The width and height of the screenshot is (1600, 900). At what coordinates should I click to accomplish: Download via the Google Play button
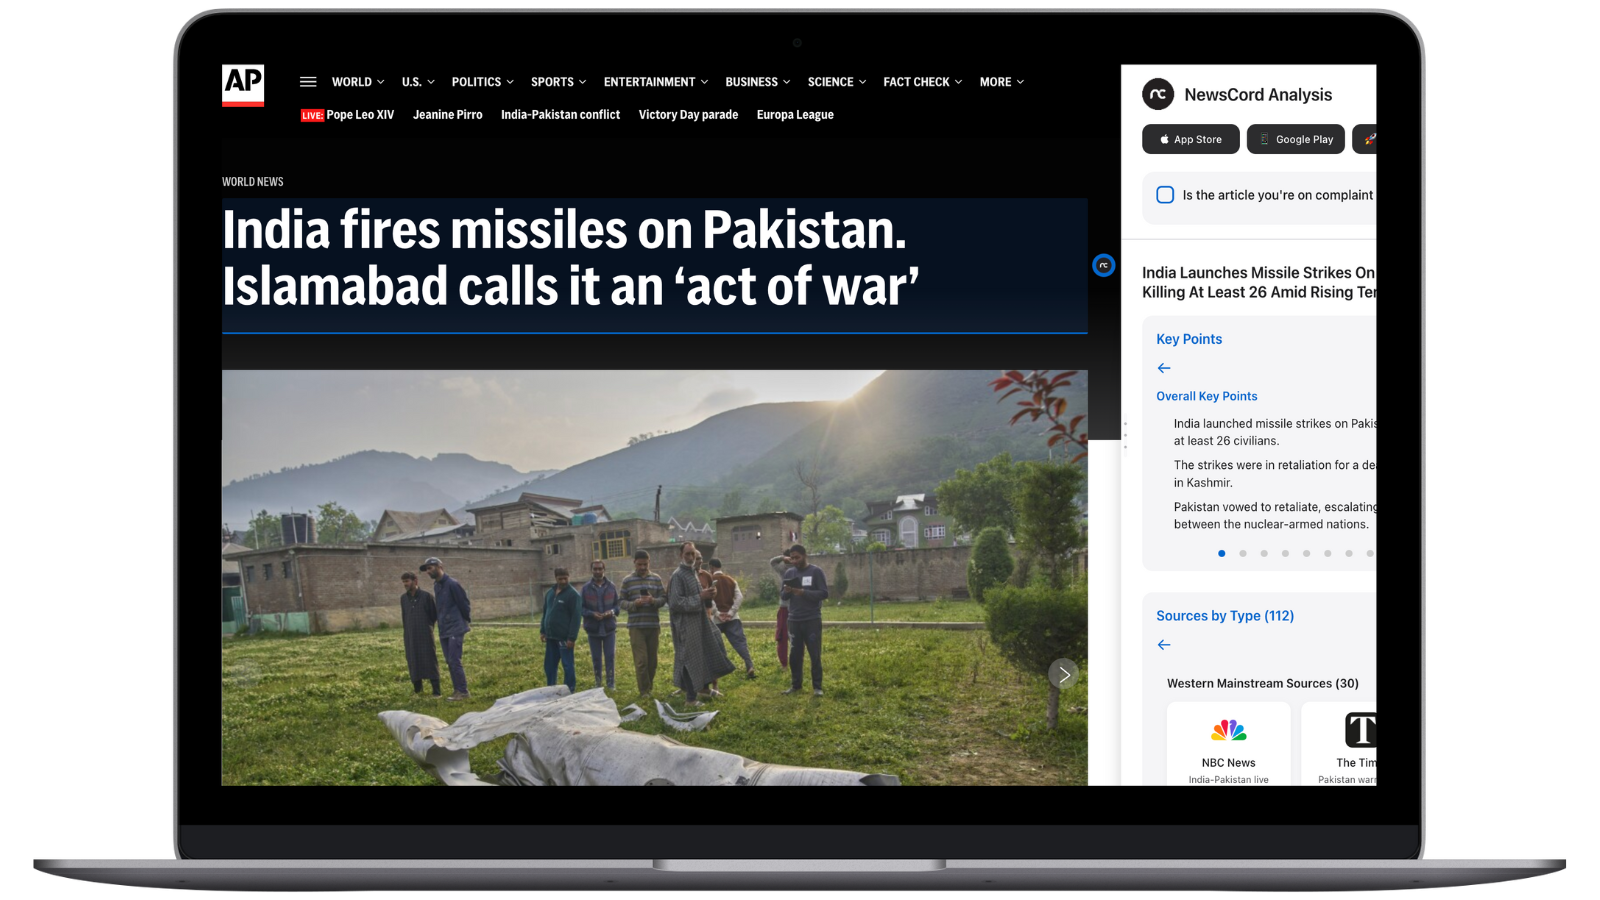tap(1296, 139)
